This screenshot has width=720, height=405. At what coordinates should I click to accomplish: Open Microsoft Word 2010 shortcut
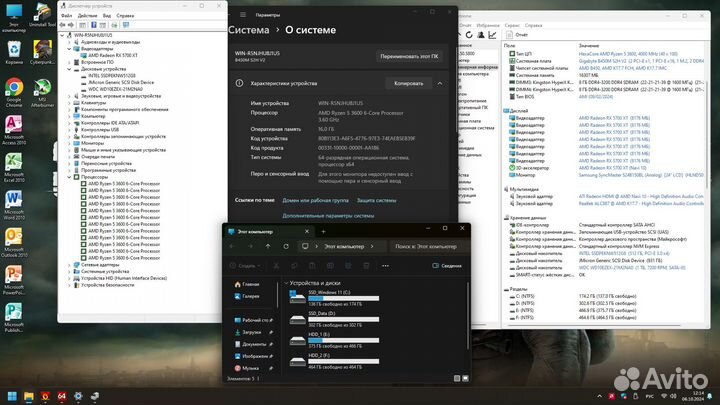point(14,205)
